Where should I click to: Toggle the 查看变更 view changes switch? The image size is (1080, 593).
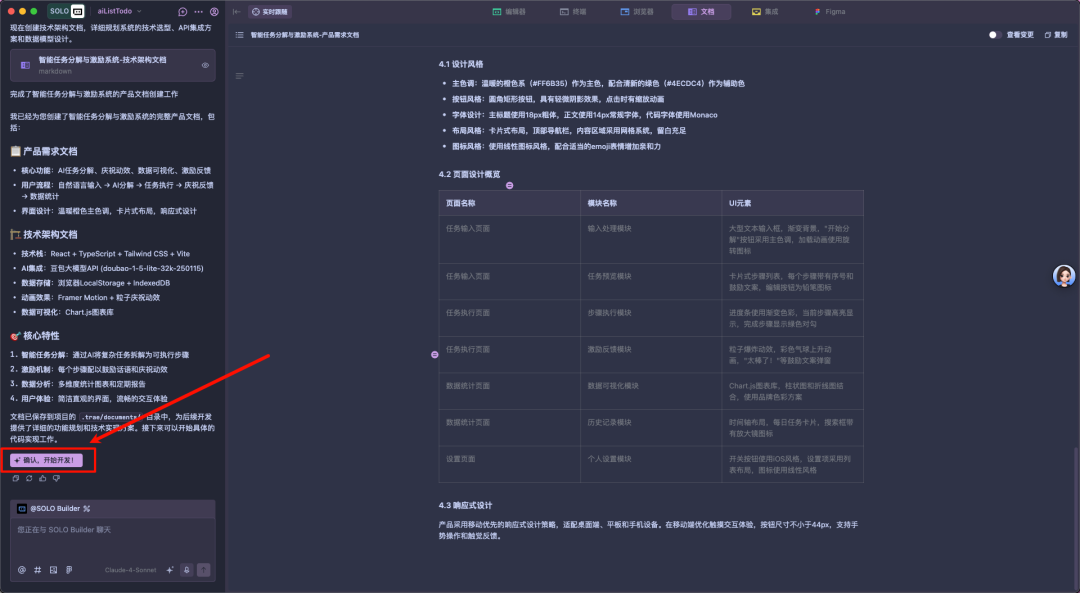994,34
